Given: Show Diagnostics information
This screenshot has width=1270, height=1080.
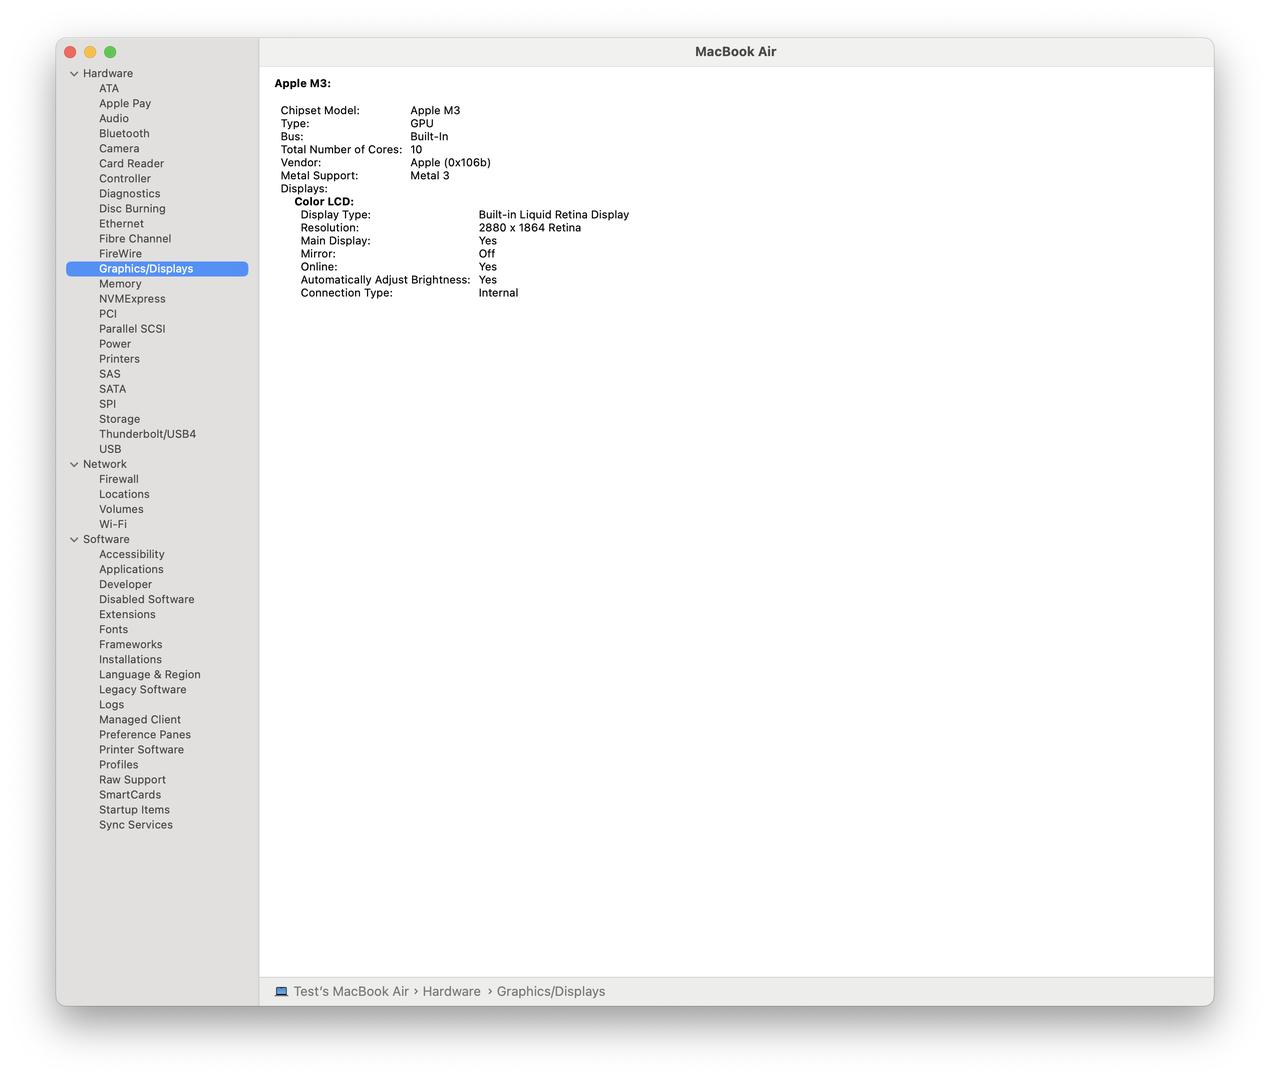Looking at the screenshot, I should [x=129, y=194].
